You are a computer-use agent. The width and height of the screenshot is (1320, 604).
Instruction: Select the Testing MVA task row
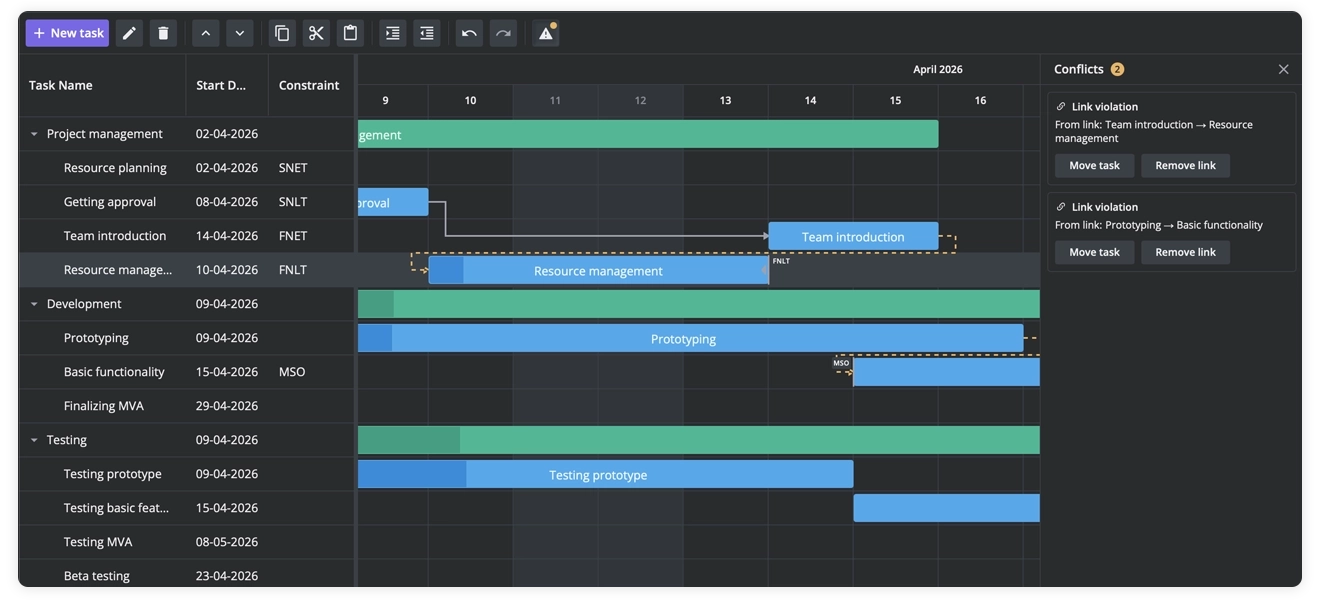click(187, 542)
